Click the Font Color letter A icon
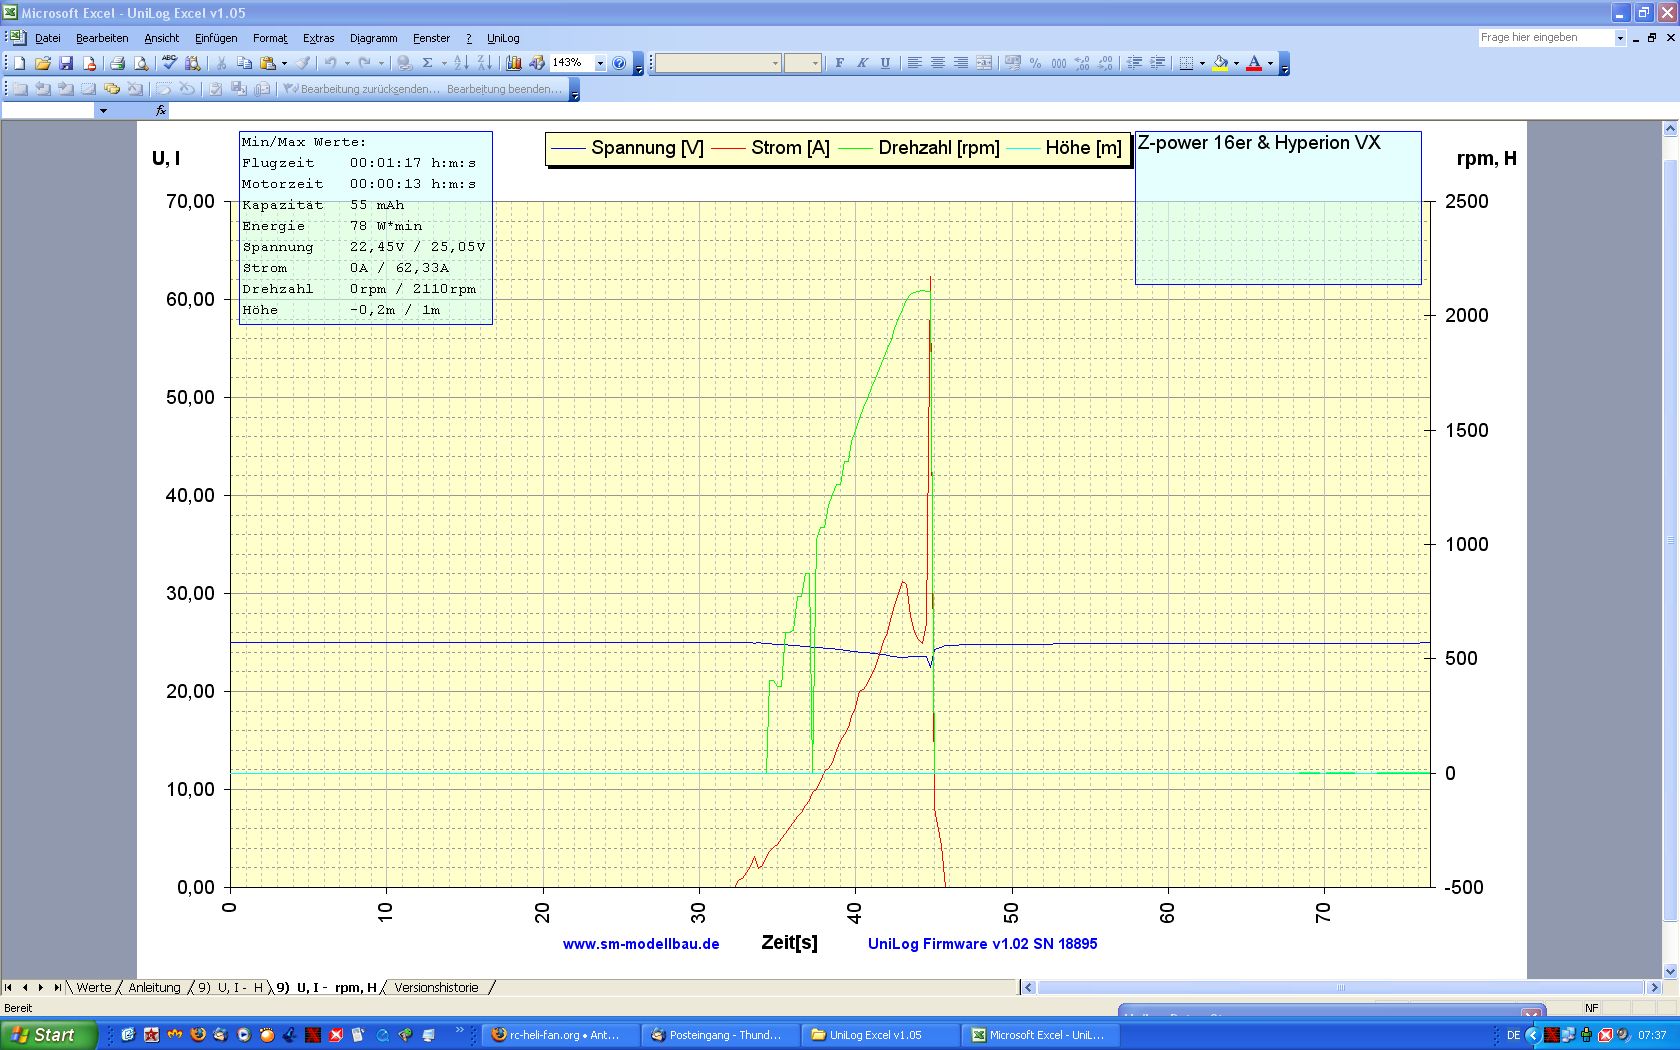This screenshot has width=1680, height=1050. (1254, 63)
